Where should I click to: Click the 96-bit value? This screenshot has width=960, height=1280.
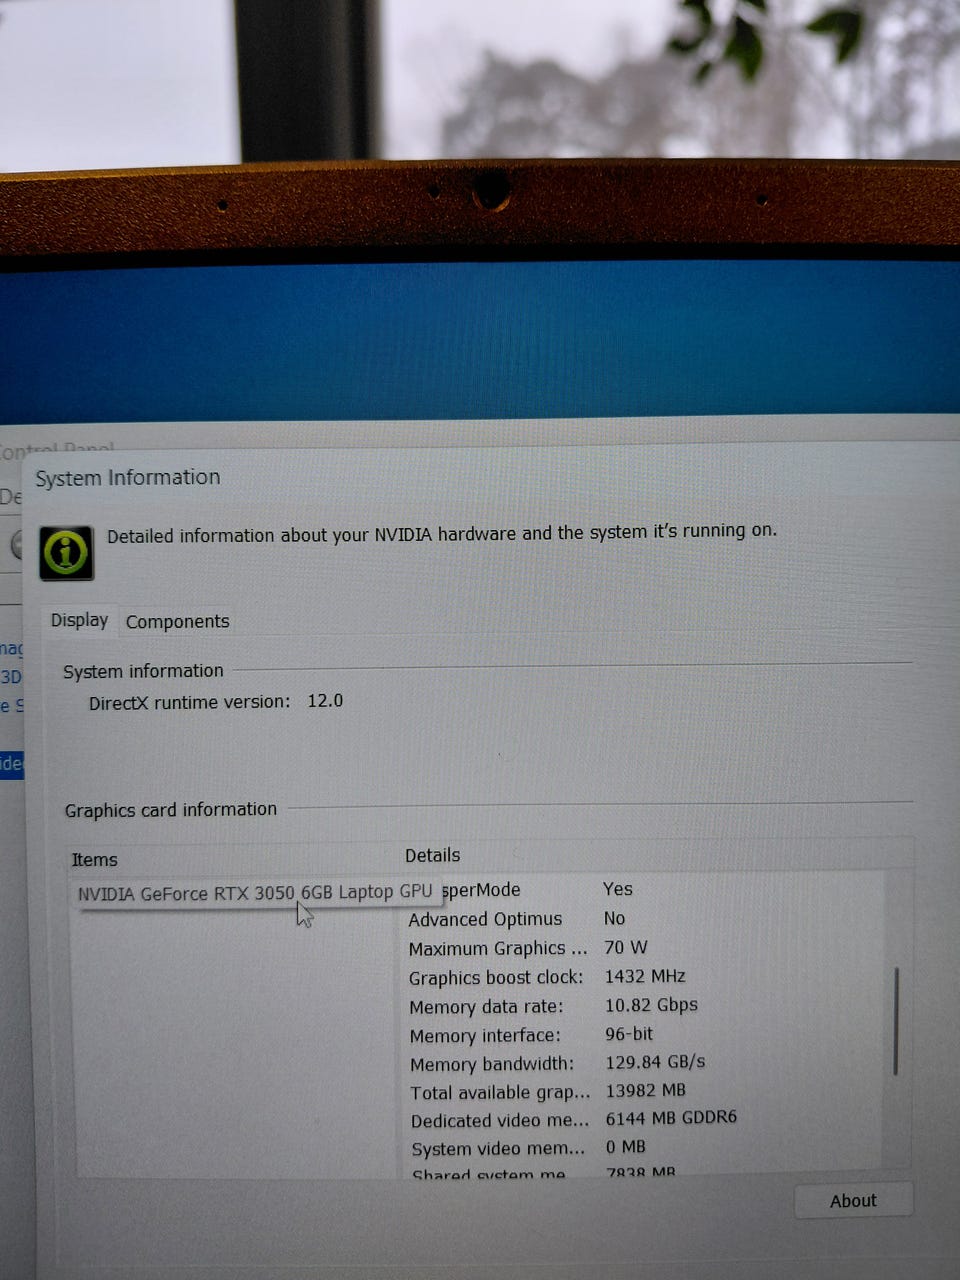click(x=629, y=1033)
